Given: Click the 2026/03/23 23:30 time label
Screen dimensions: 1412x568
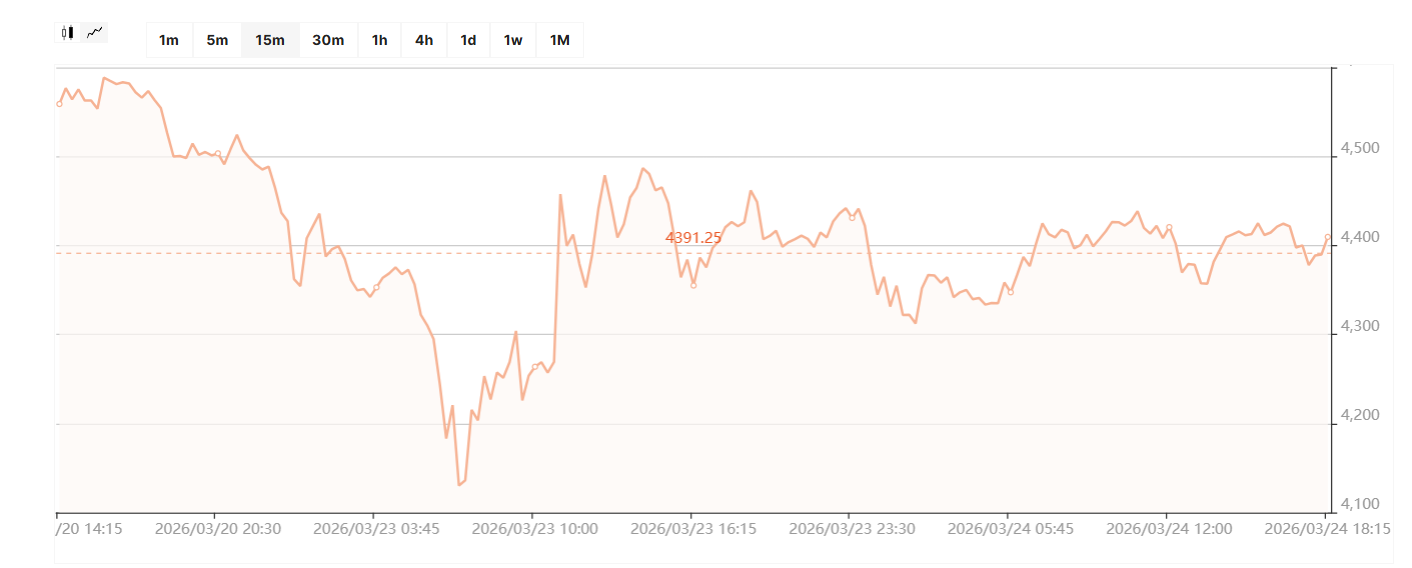Looking at the screenshot, I should point(852,529).
